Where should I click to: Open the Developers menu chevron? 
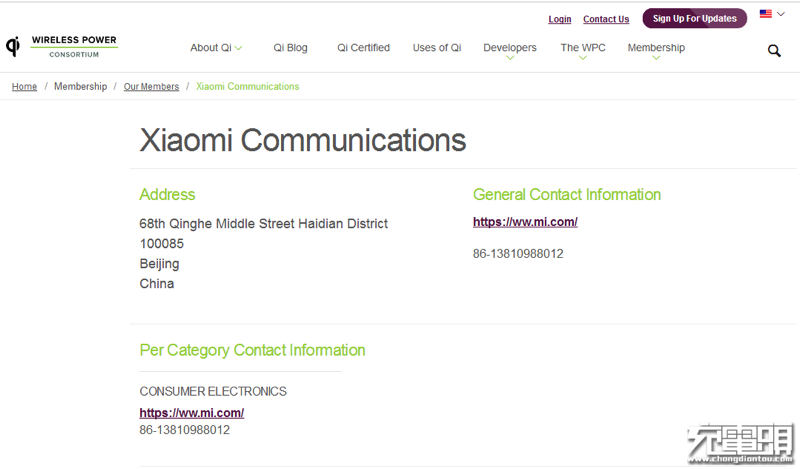[x=510, y=58]
